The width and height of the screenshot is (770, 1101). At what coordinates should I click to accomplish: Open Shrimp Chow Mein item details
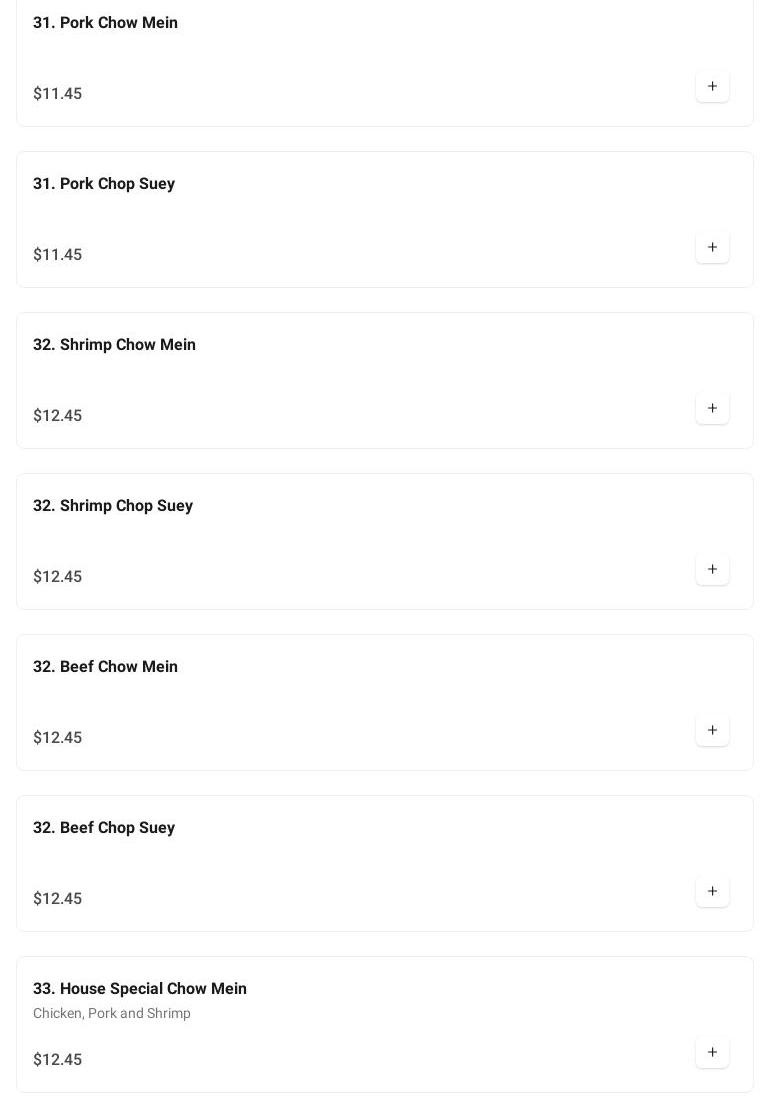114,345
